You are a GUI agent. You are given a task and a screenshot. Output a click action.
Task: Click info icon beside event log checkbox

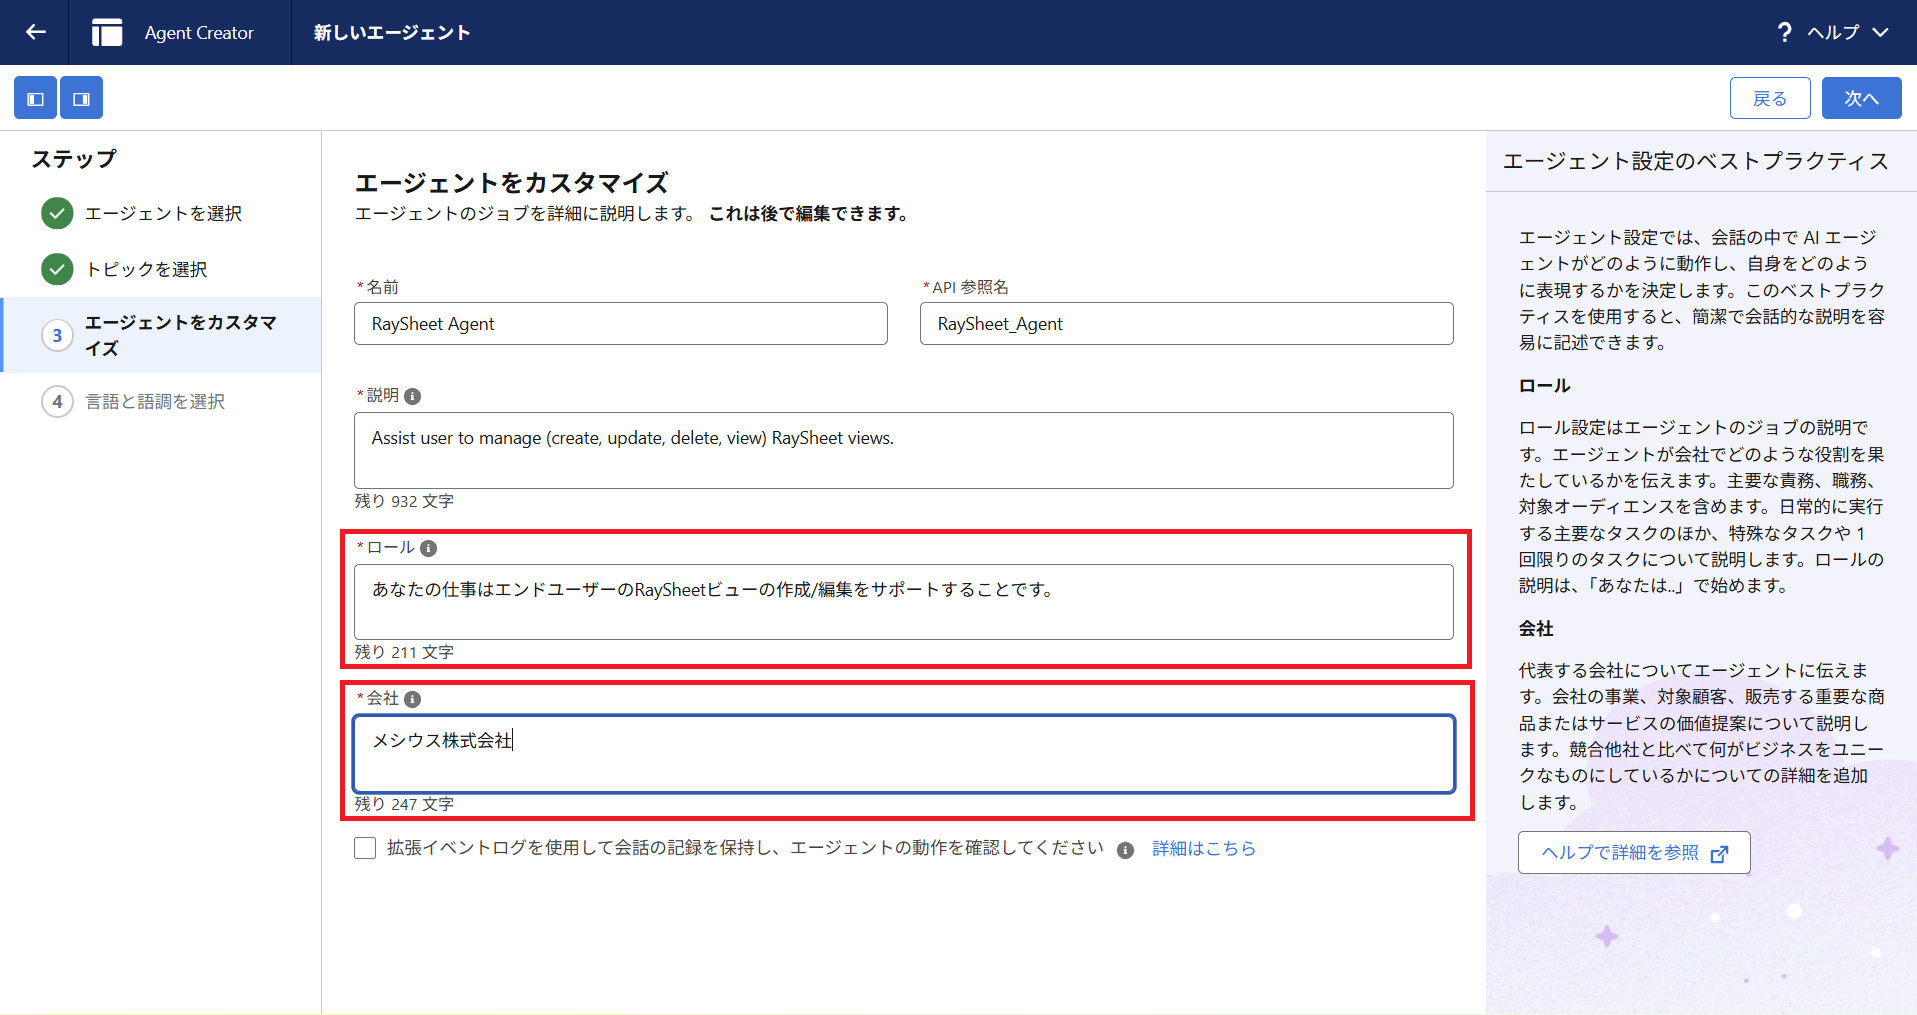click(1125, 850)
